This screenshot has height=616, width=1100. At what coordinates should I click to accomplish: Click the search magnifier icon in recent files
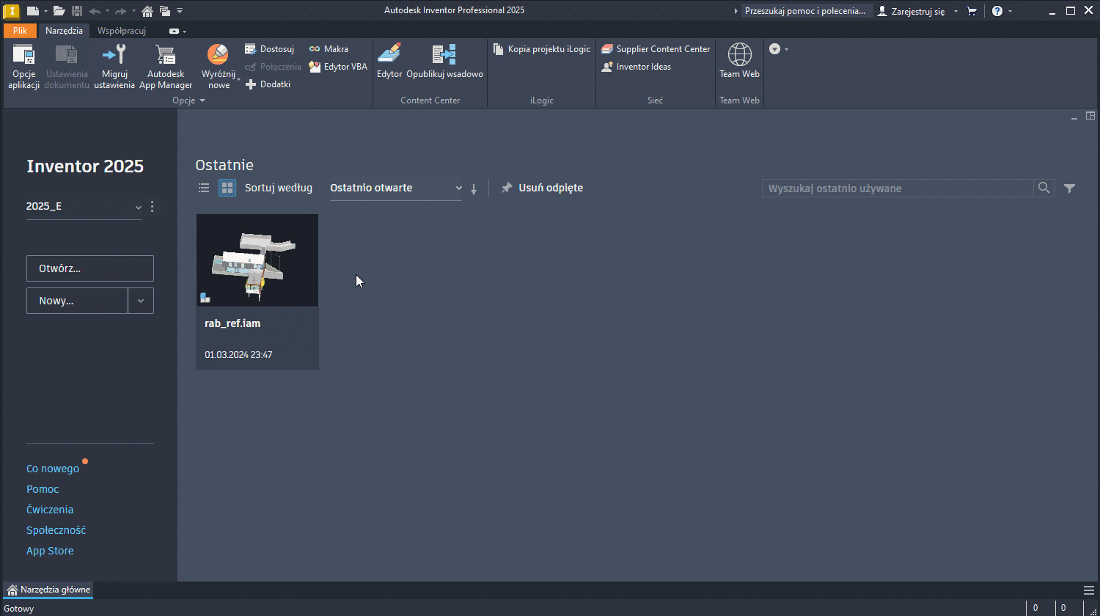(x=1044, y=187)
